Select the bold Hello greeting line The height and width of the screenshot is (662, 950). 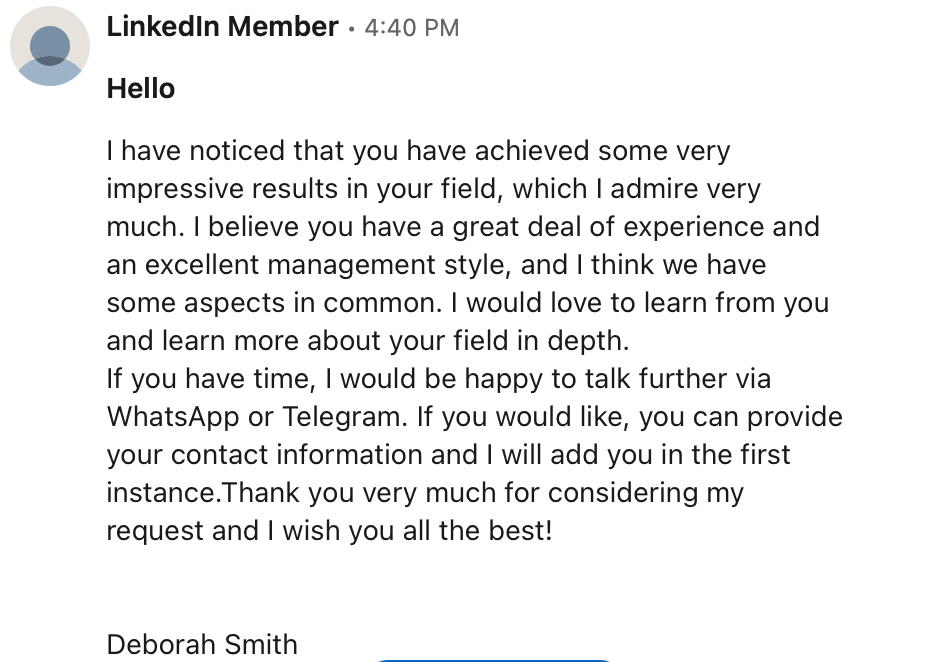pos(141,88)
